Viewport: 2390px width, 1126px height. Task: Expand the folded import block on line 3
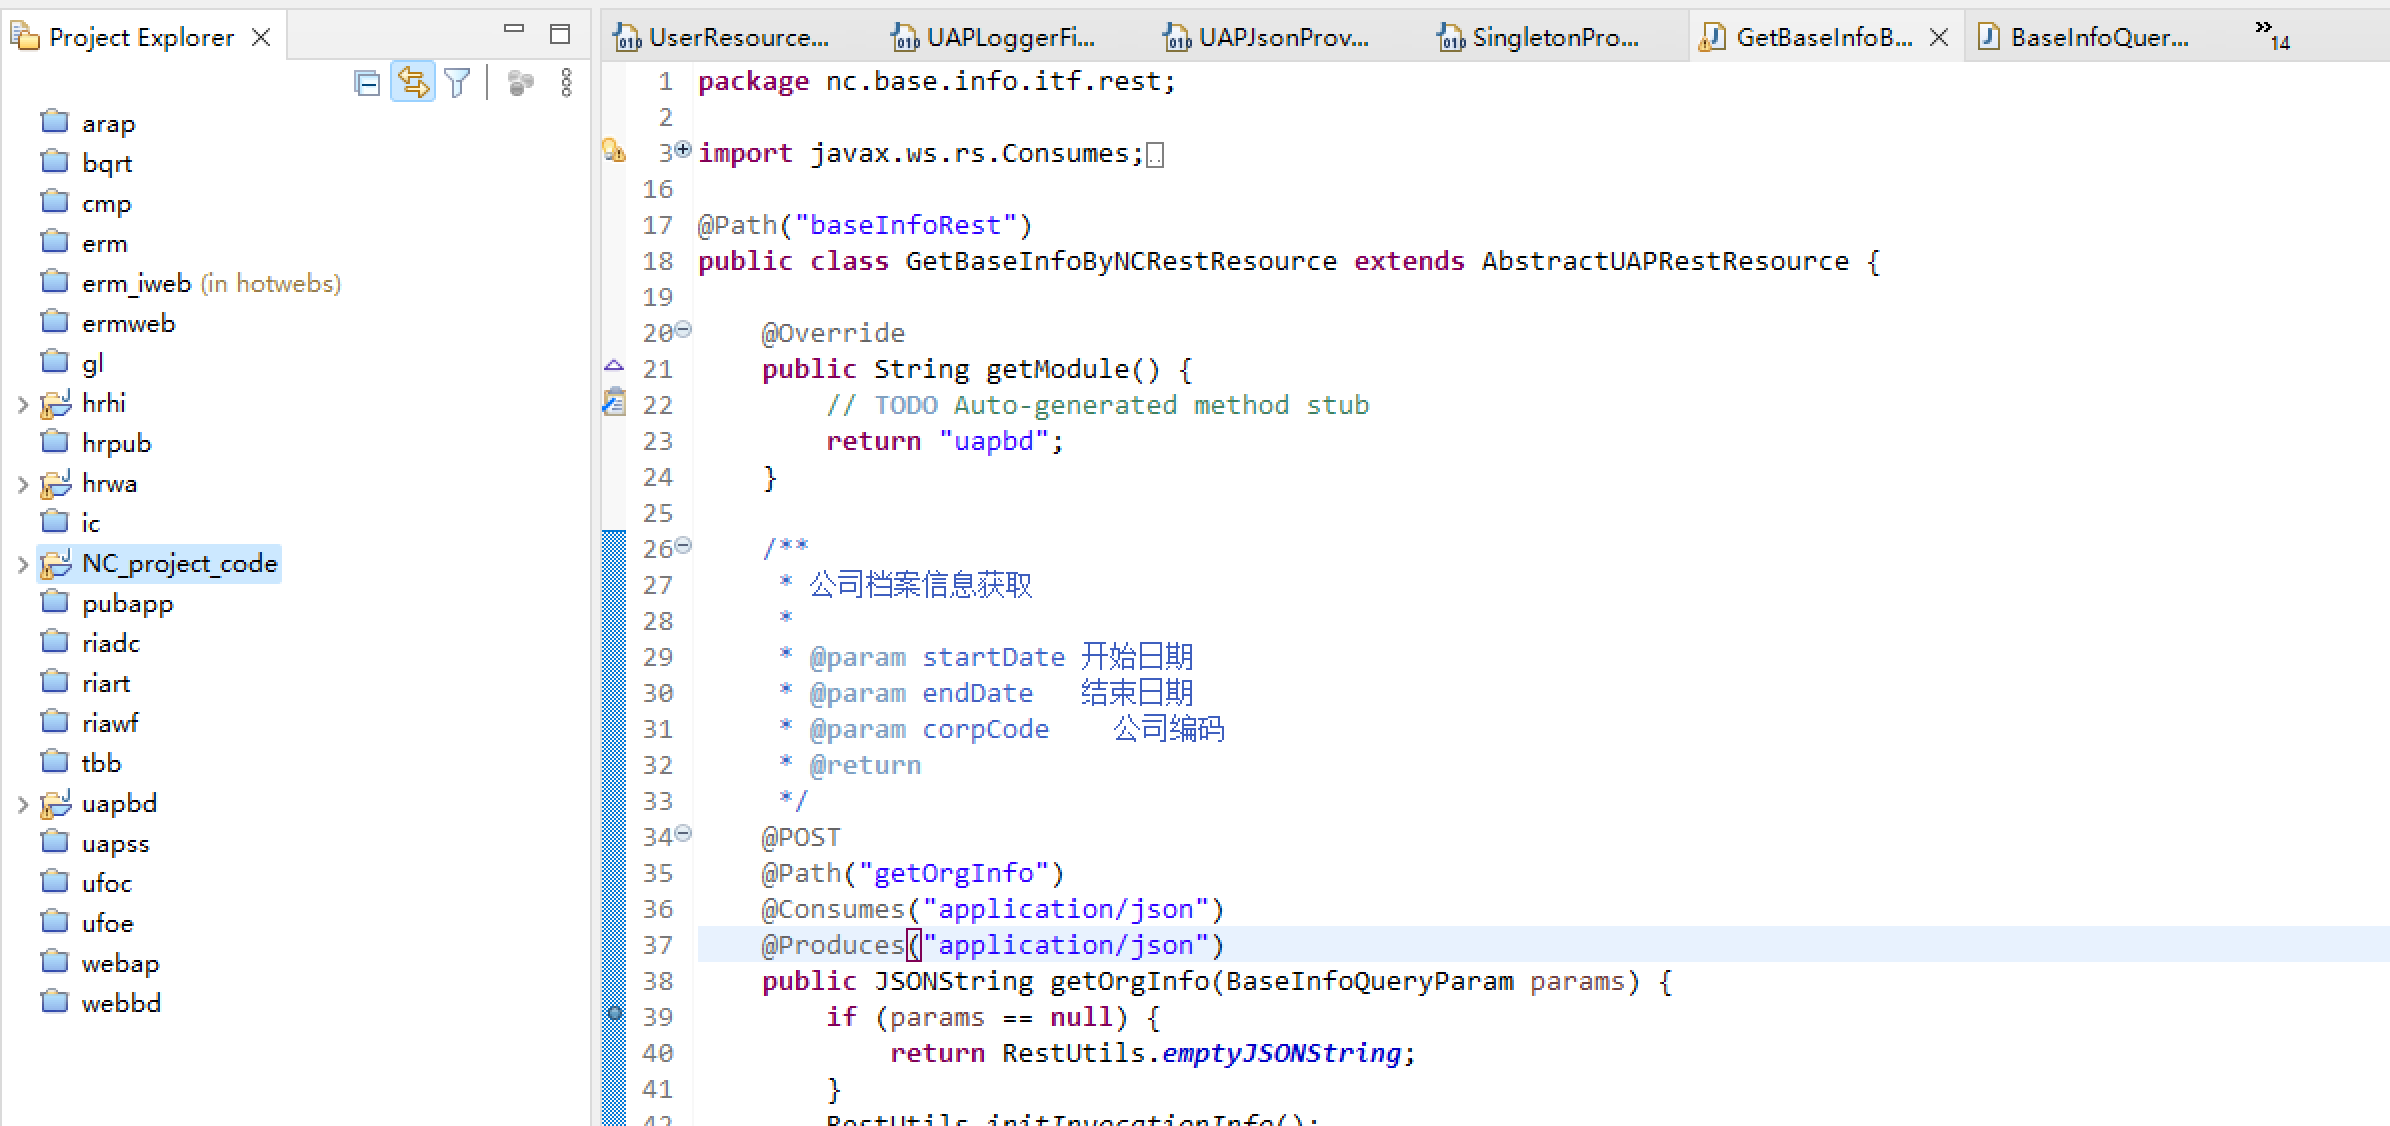[x=683, y=149]
